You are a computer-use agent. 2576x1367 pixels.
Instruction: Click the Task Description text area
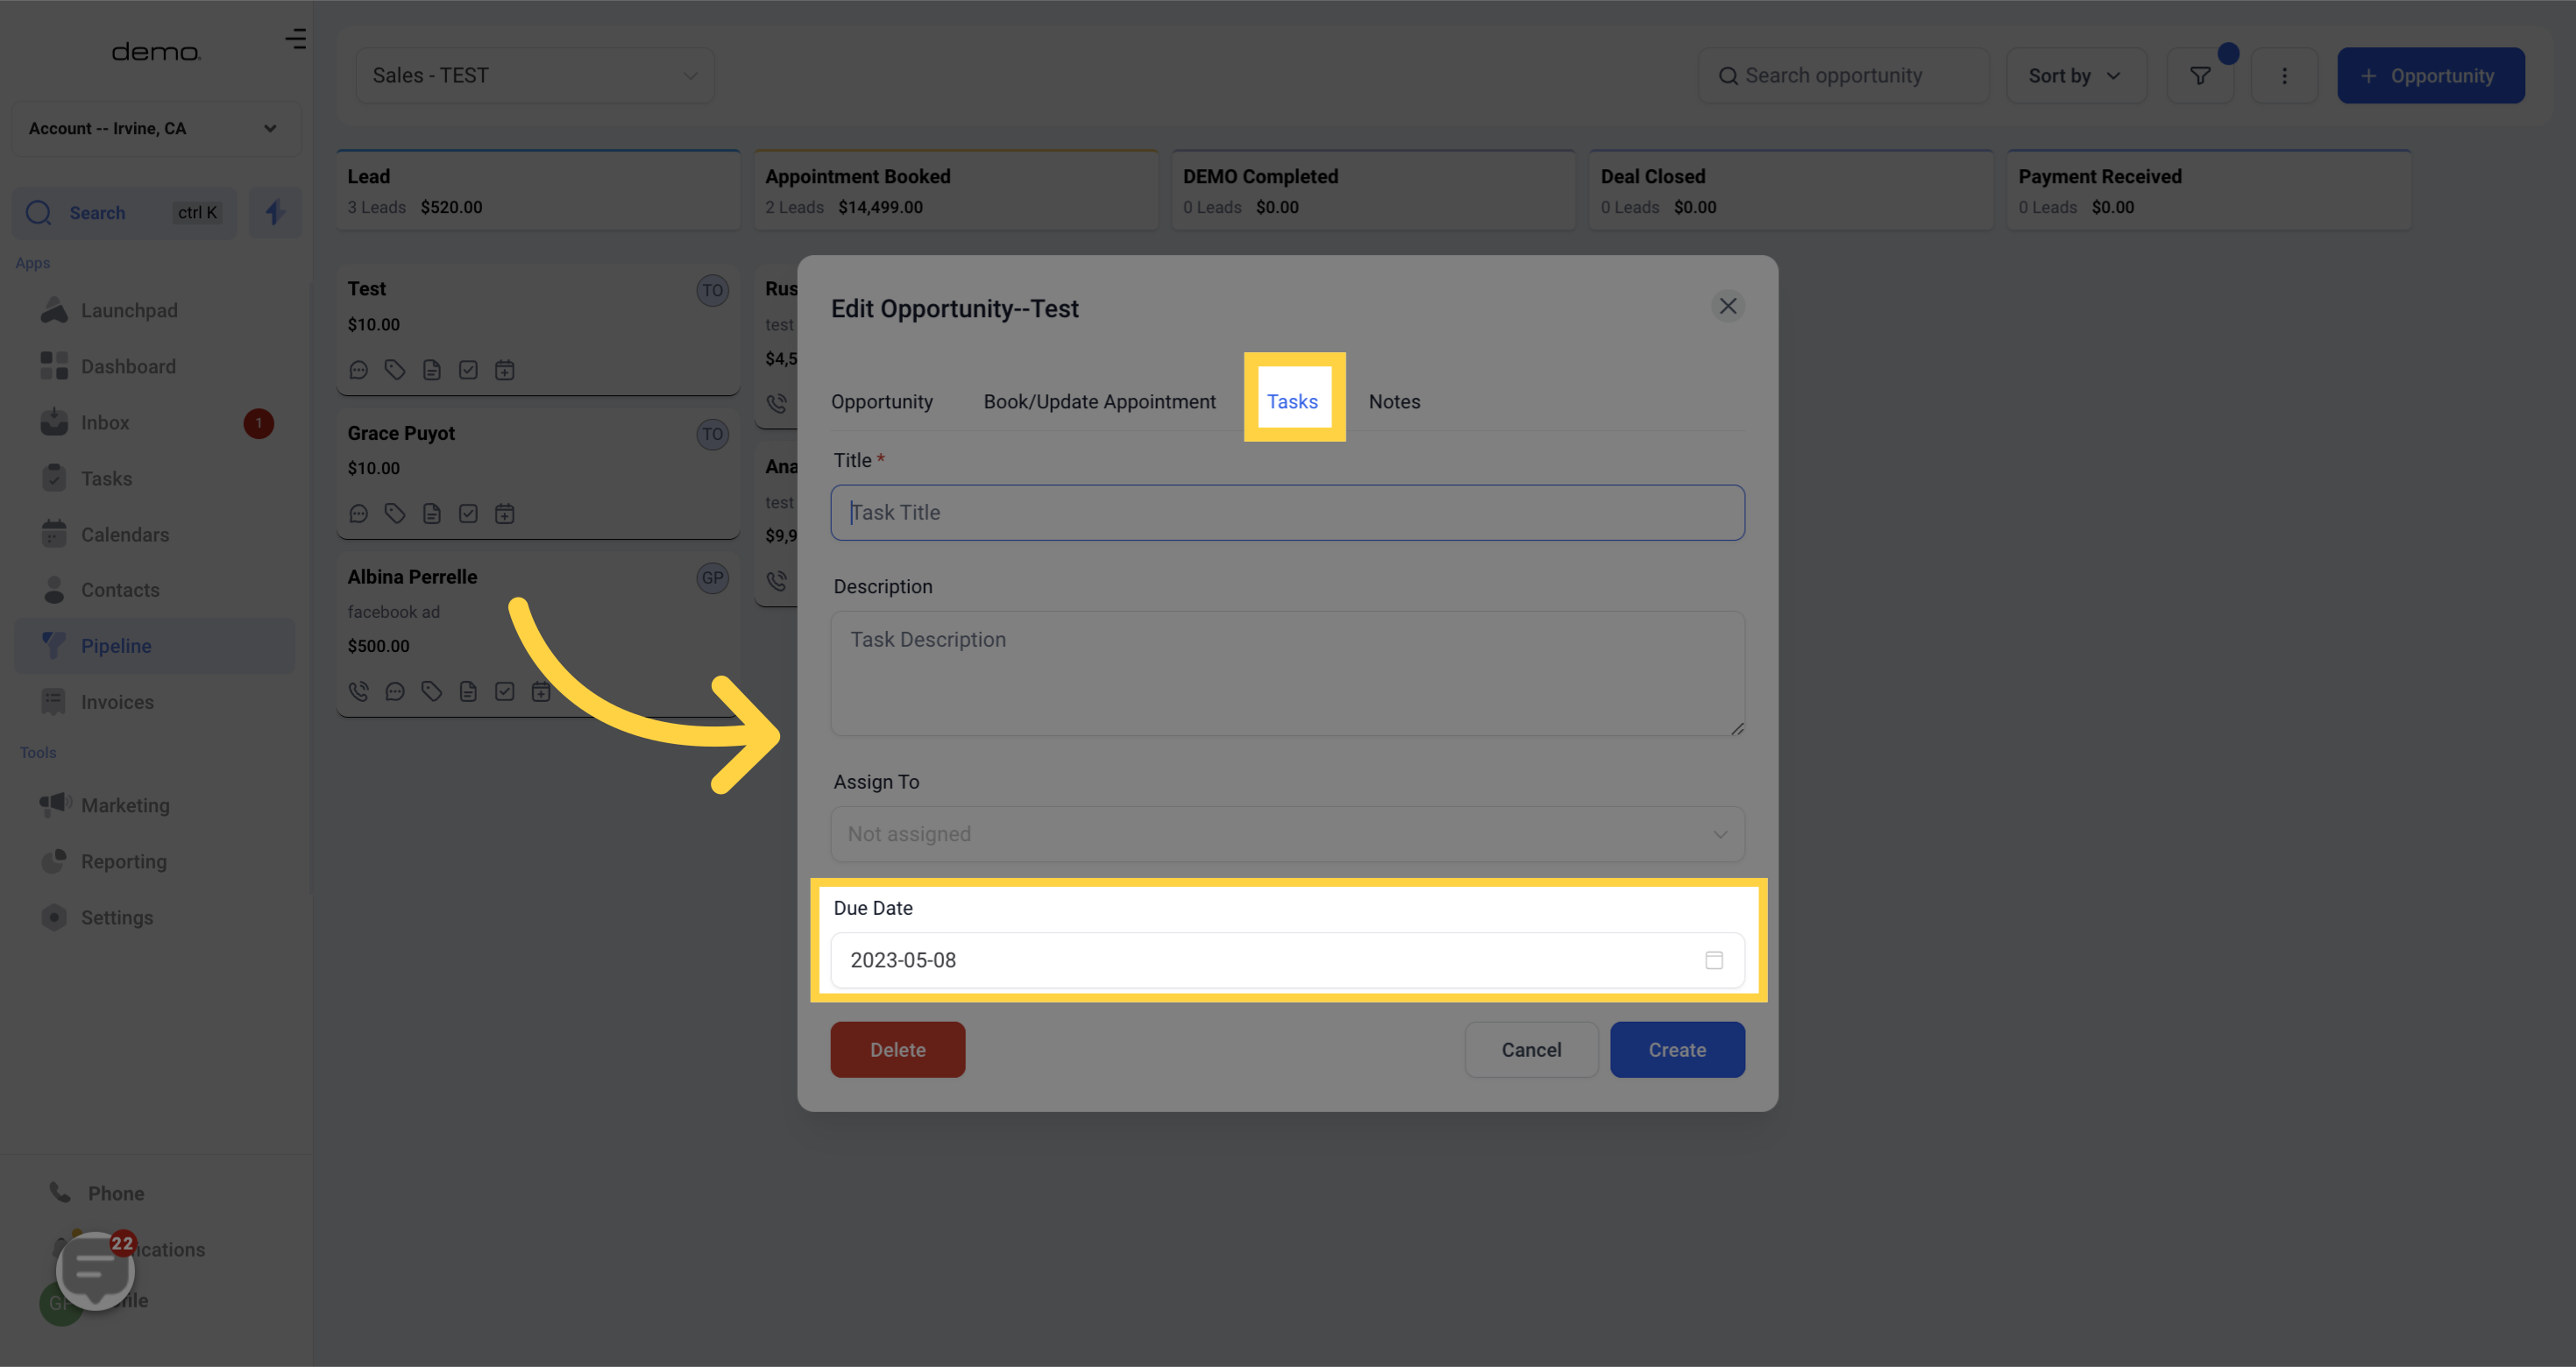click(x=1287, y=674)
